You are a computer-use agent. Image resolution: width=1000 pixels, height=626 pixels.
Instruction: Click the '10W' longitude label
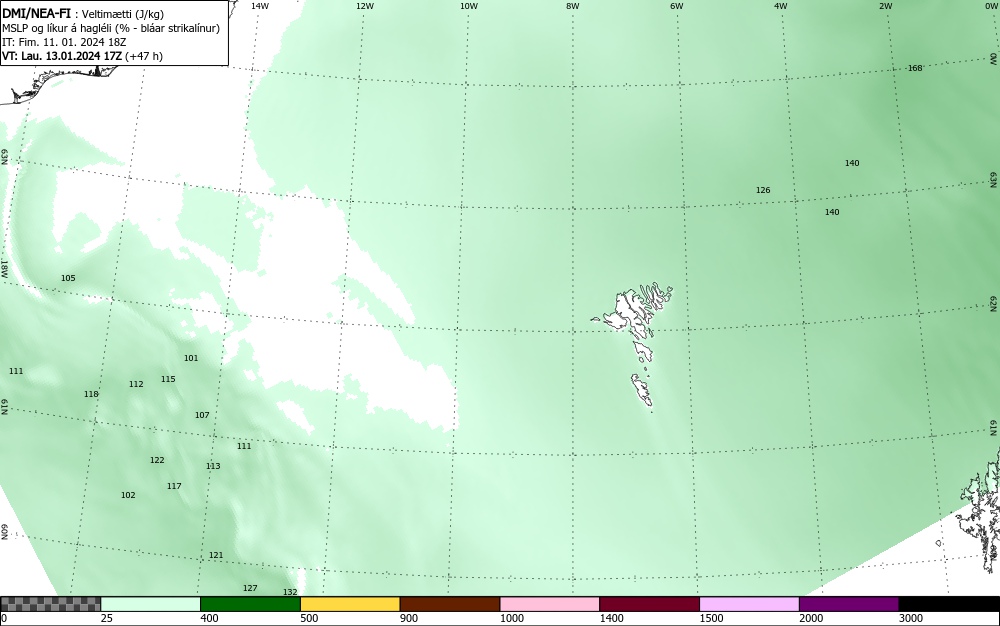coord(469,6)
